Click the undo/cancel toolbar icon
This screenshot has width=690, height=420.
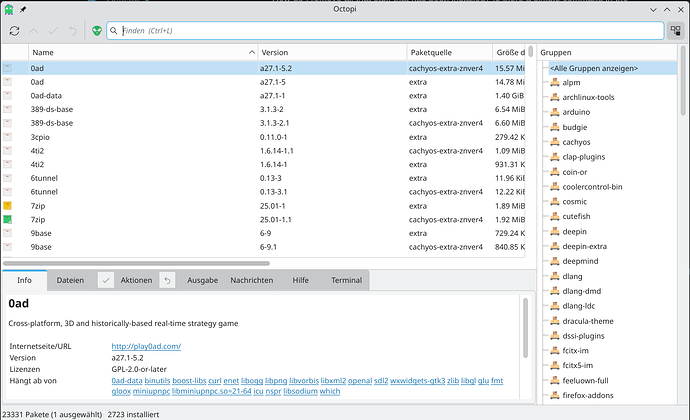point(73,31)
